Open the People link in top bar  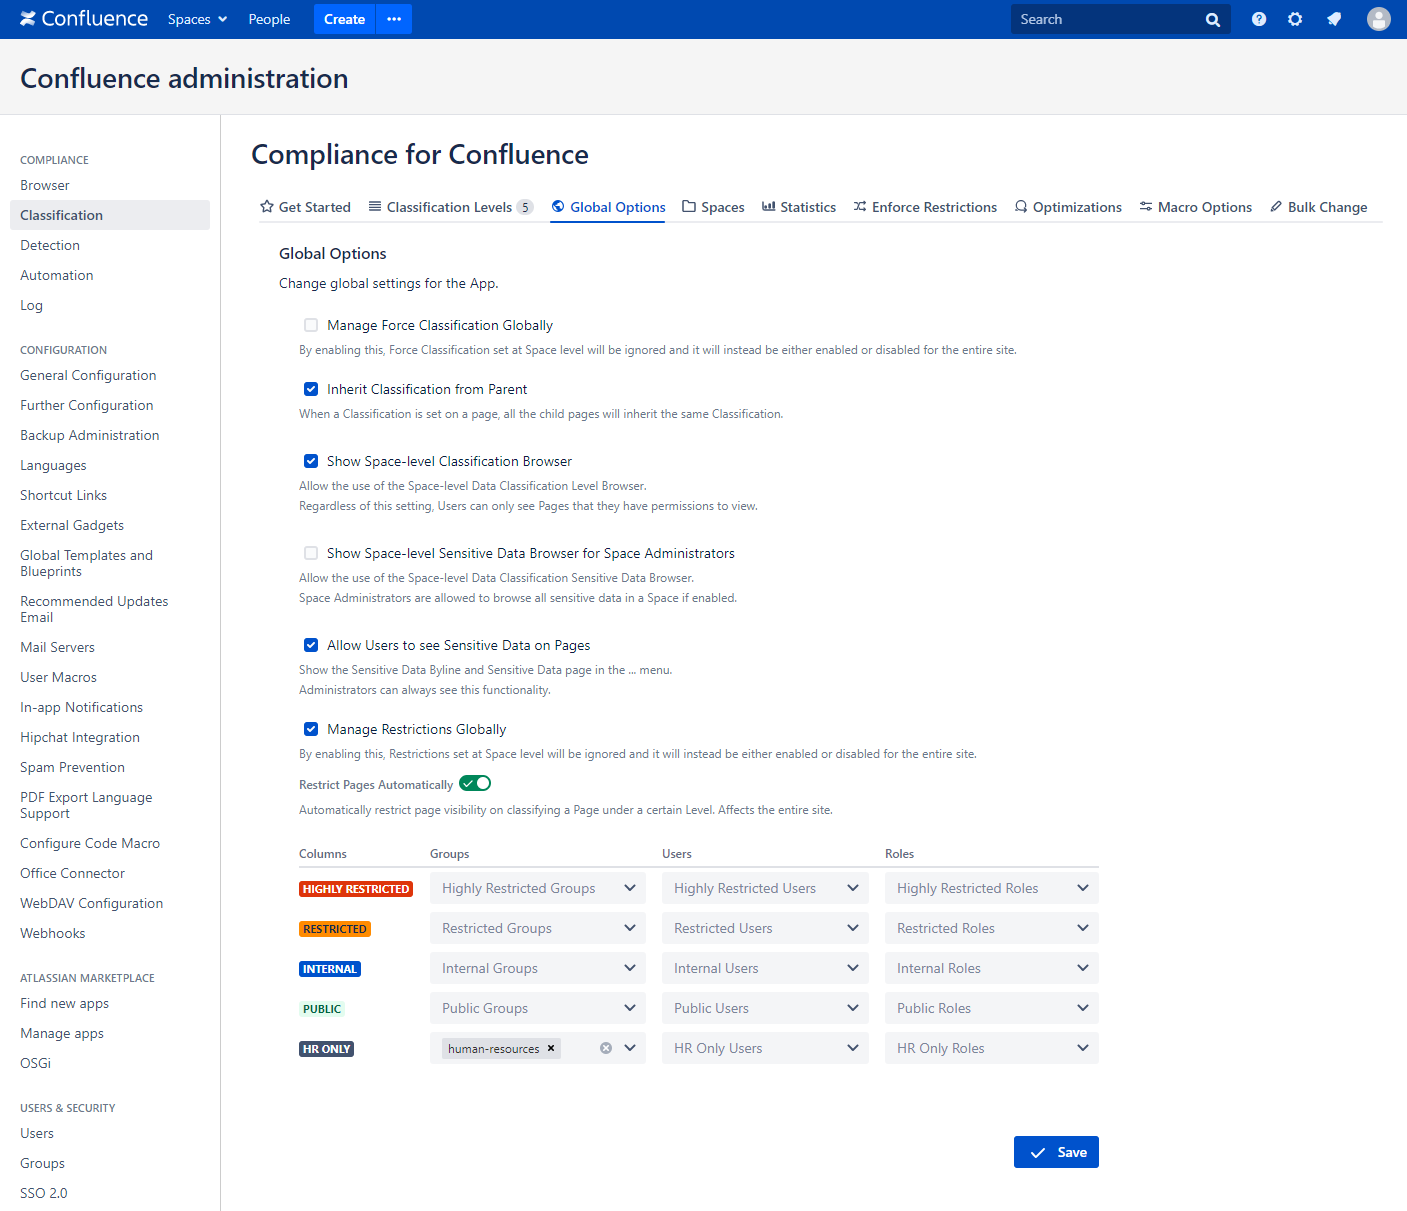[x=269, y=19]
